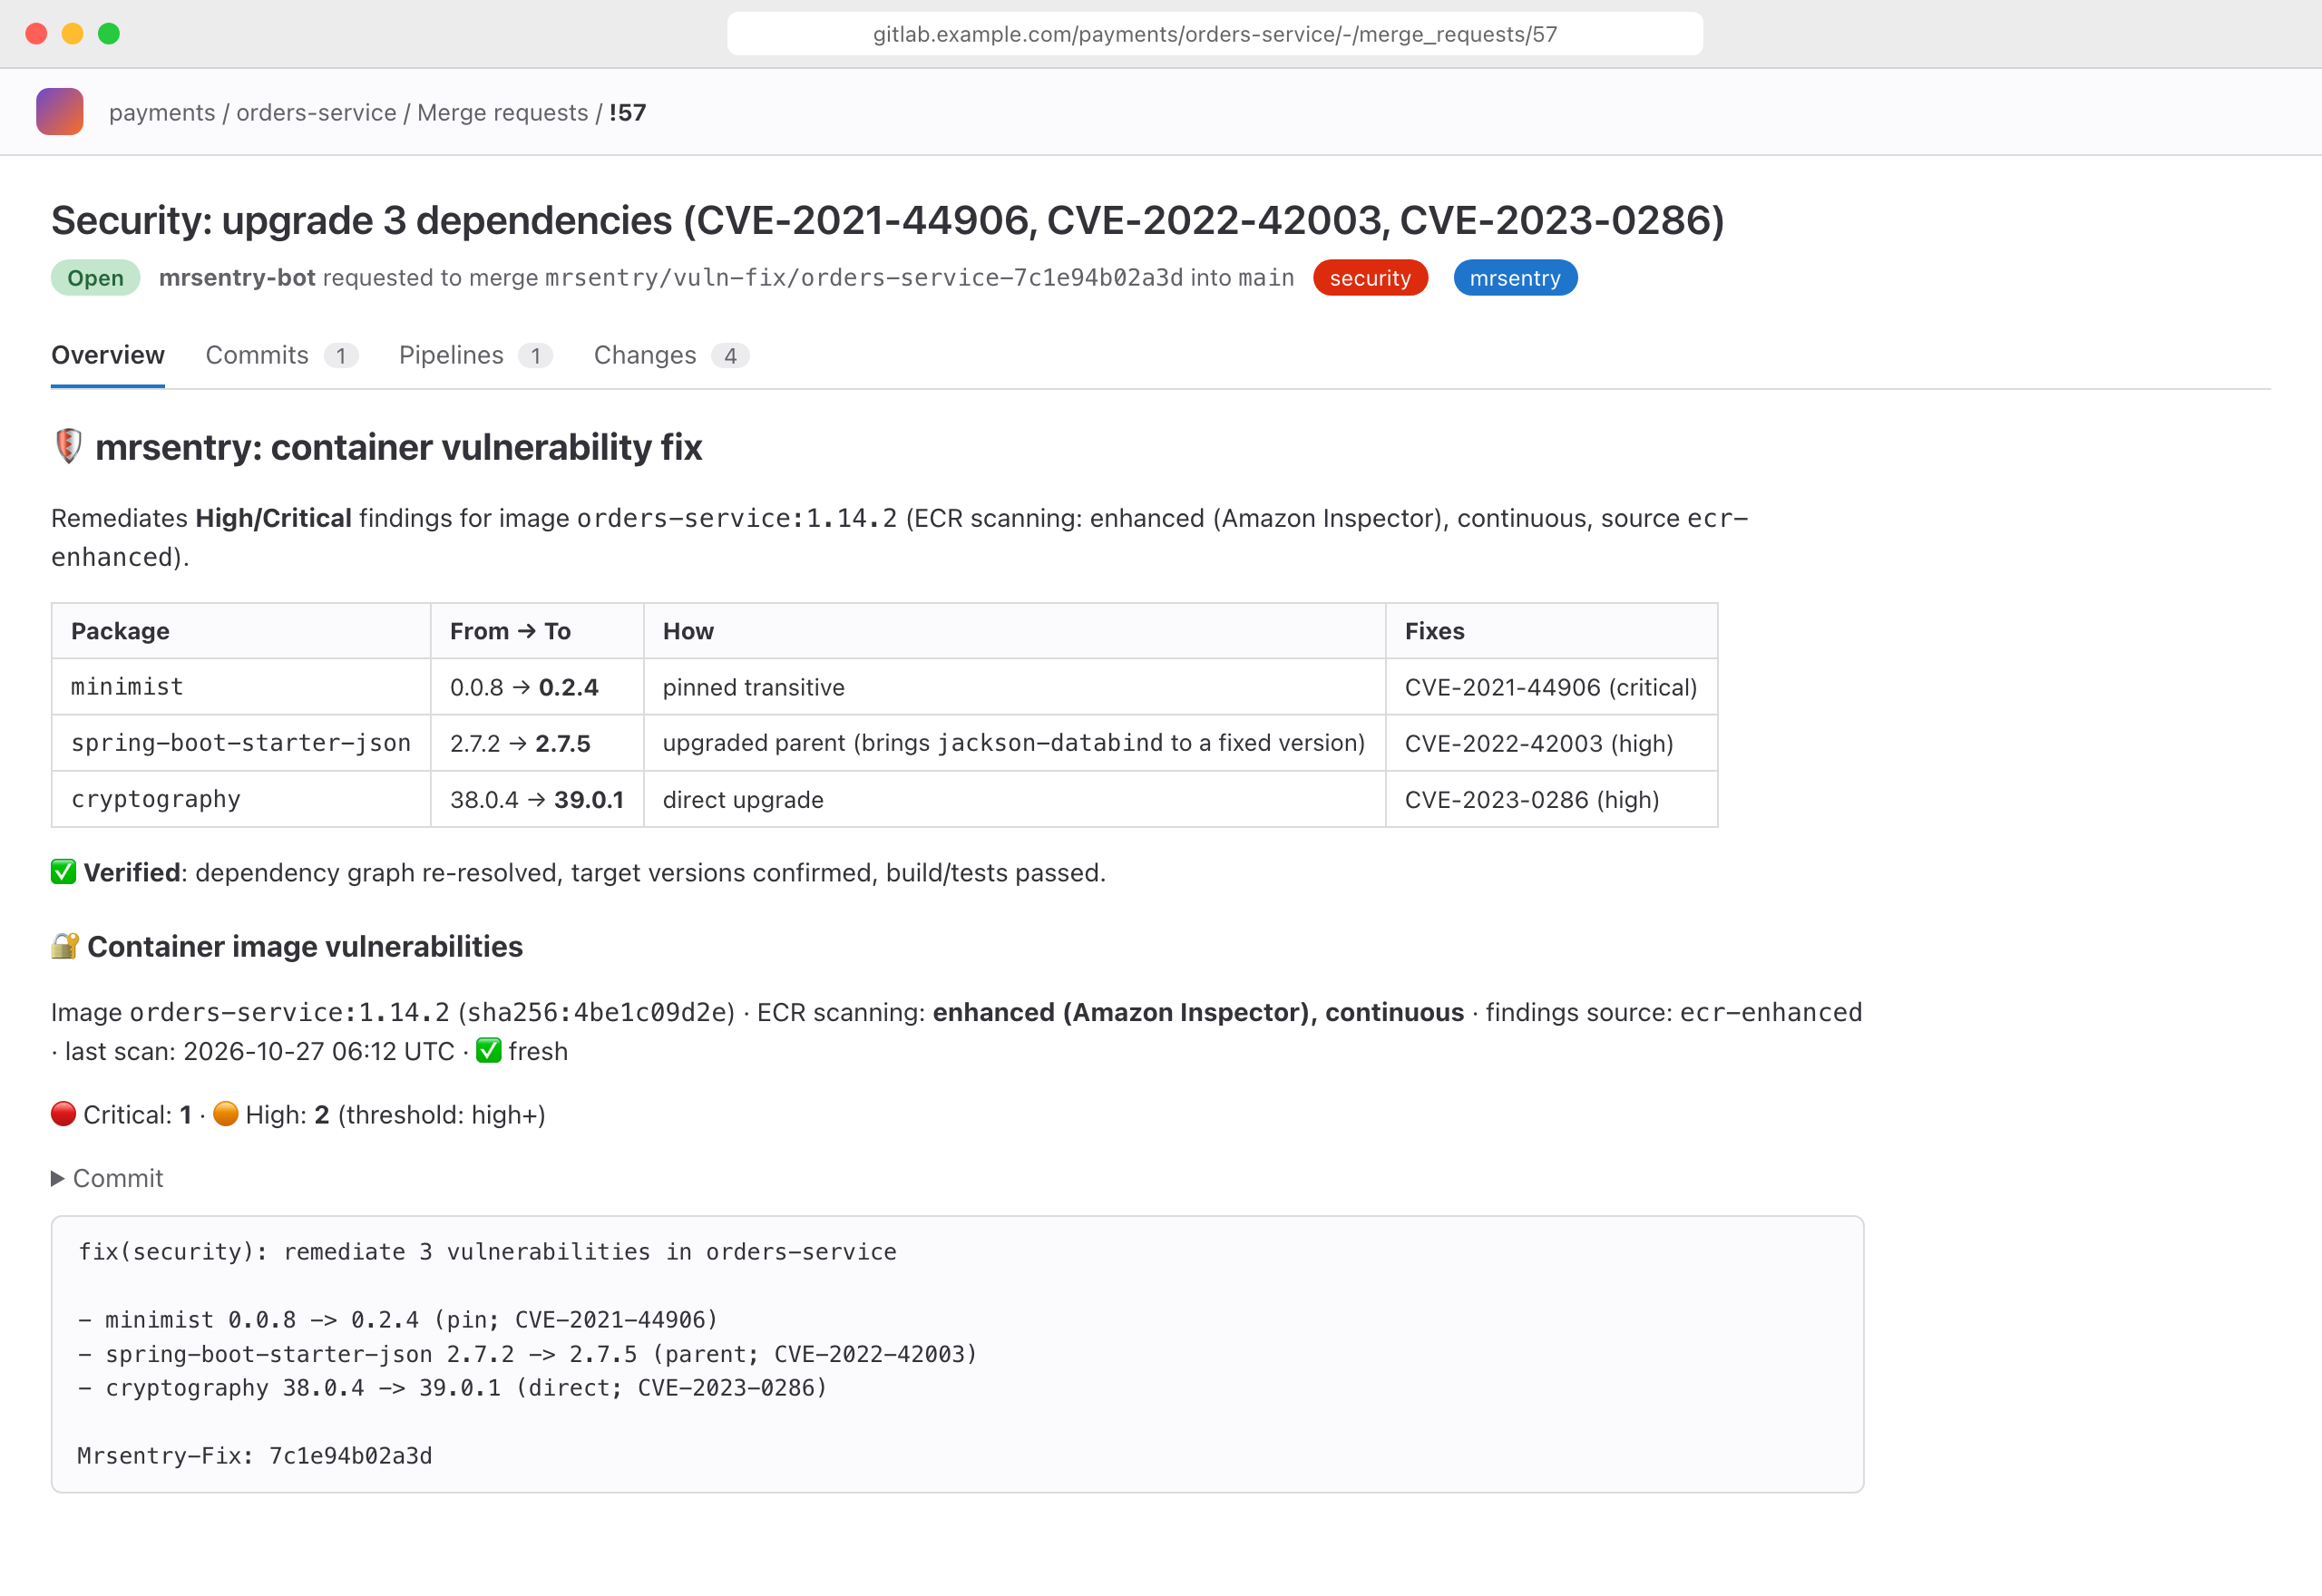Click the red security label

(1370, 277)
